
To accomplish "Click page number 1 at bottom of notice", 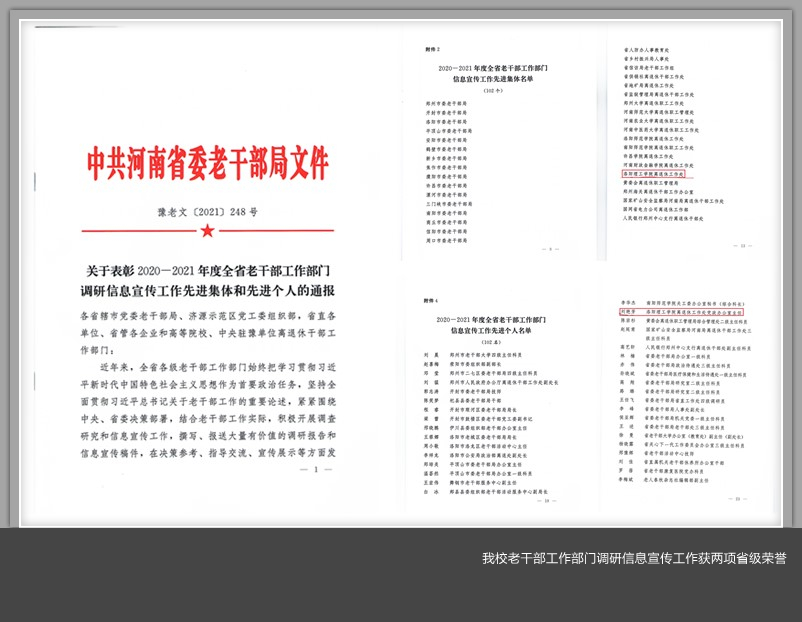I will [x=316, y=469].
